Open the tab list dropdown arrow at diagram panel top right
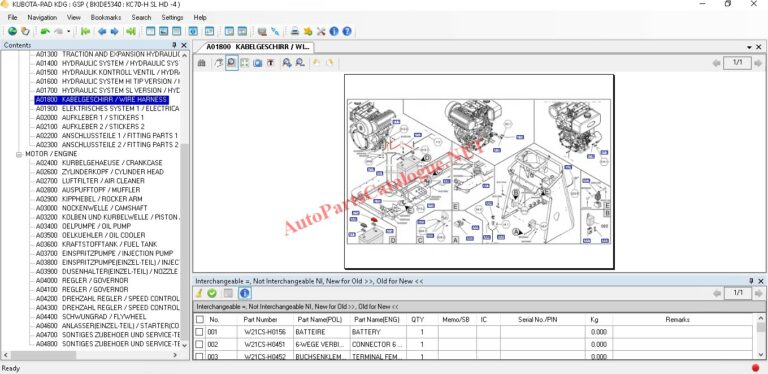Viewport: 768px width, 374px height. [x=749, y=47]
